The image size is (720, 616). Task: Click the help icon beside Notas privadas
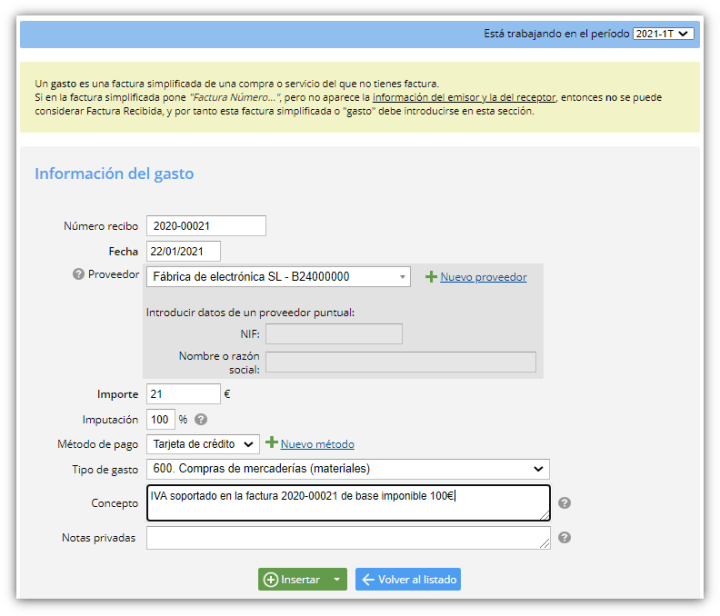pos(564,538)
